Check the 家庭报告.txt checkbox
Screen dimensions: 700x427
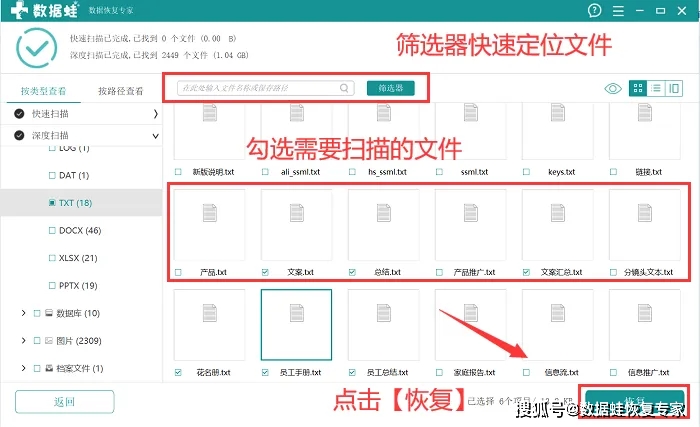(x=439, y=372)
